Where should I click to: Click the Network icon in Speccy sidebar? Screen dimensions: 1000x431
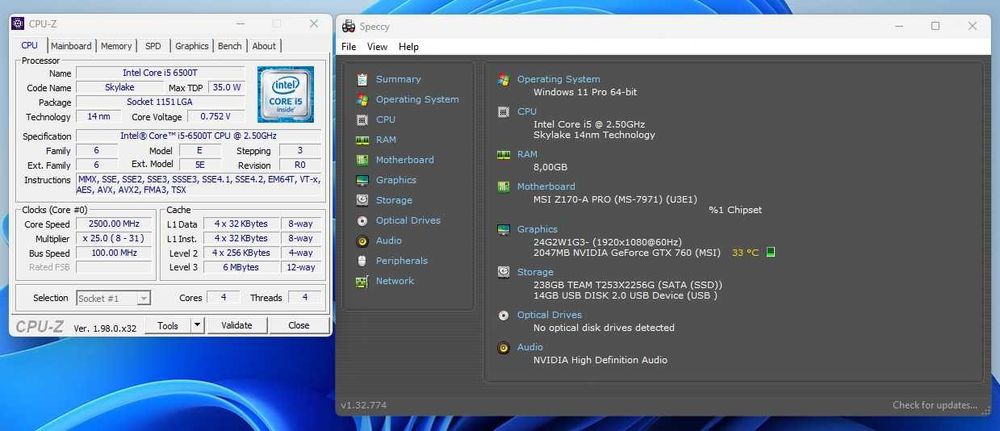(x=362, y=281)
